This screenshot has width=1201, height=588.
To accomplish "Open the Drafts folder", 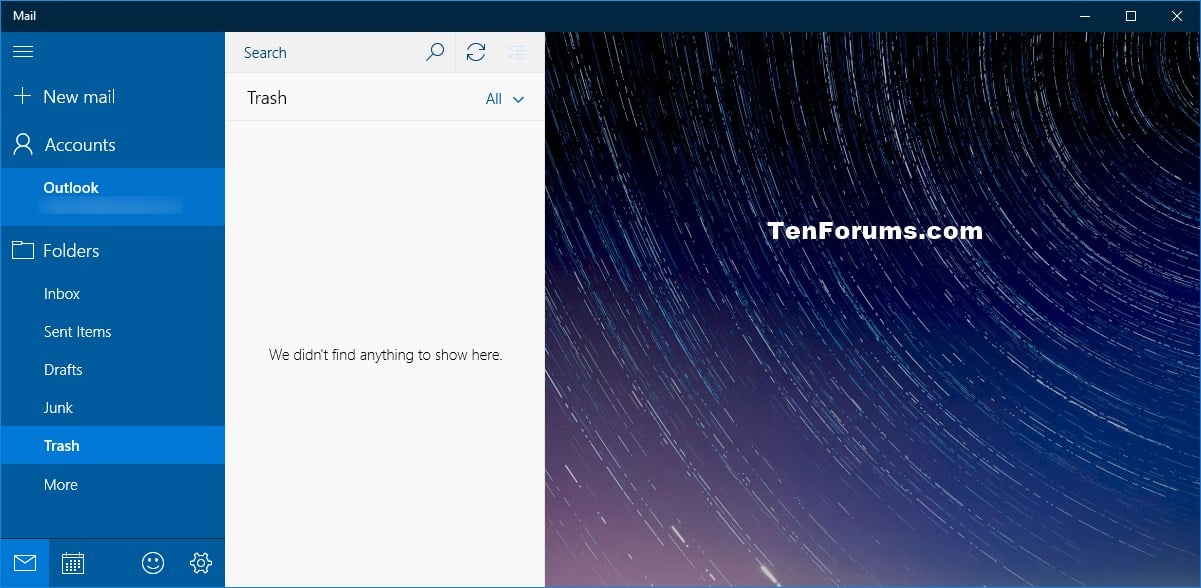I will [x=112, y=369].
